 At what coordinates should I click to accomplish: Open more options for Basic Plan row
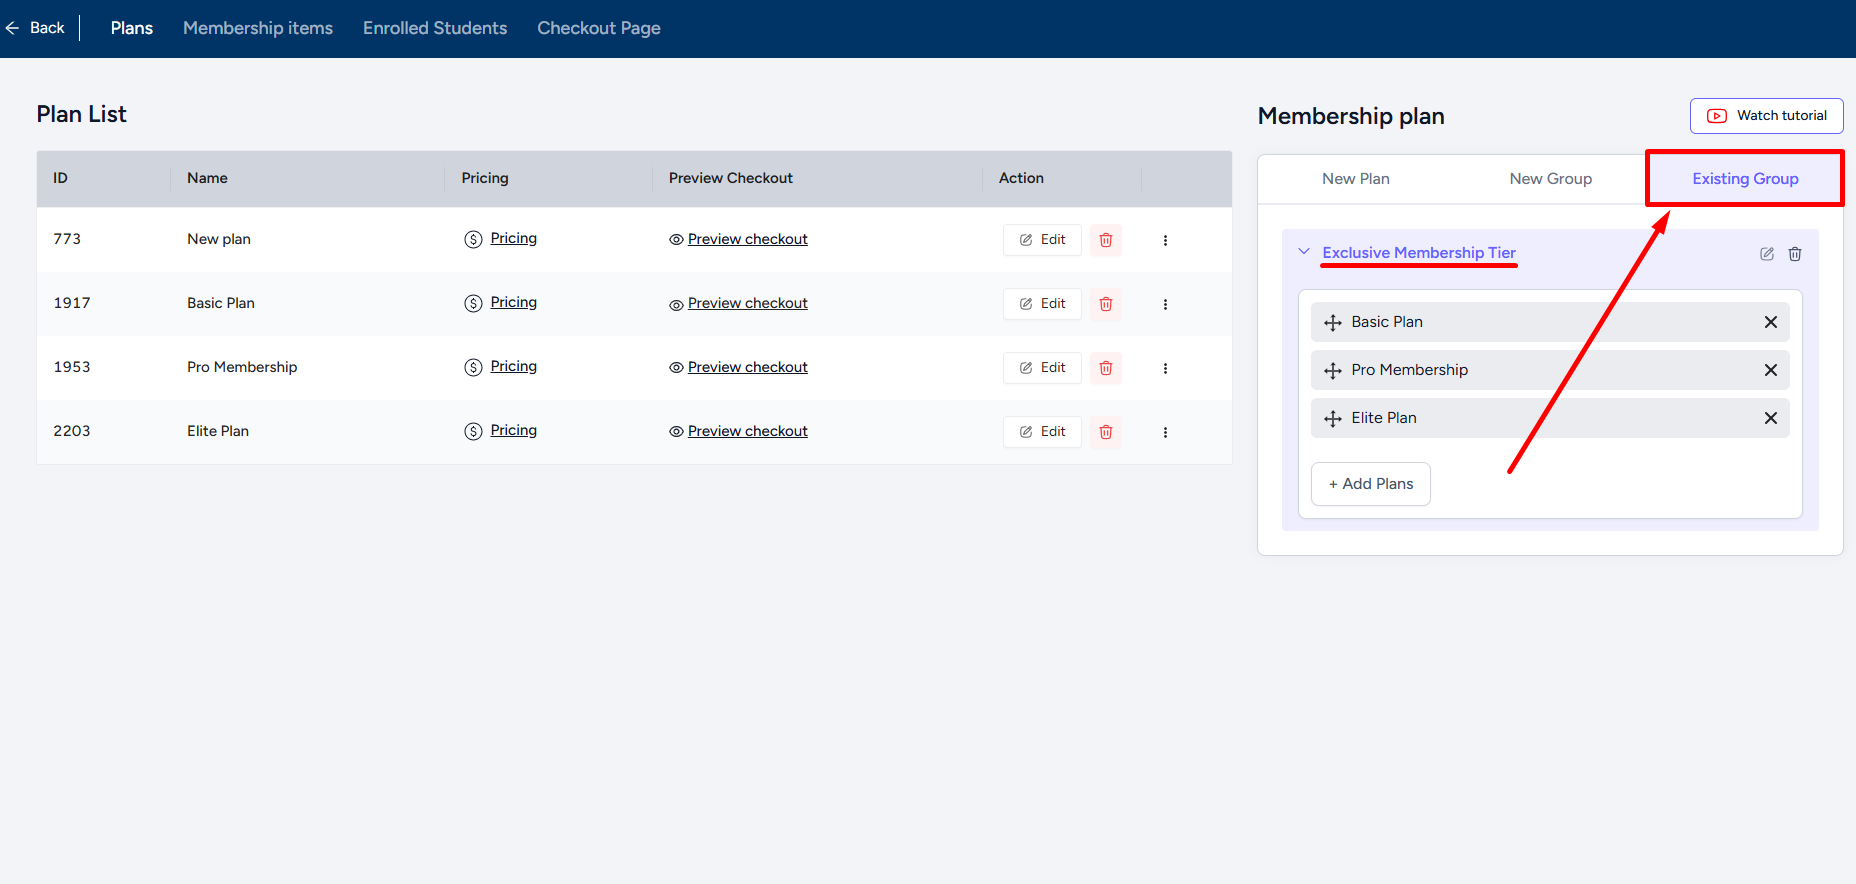point(1165,304)
